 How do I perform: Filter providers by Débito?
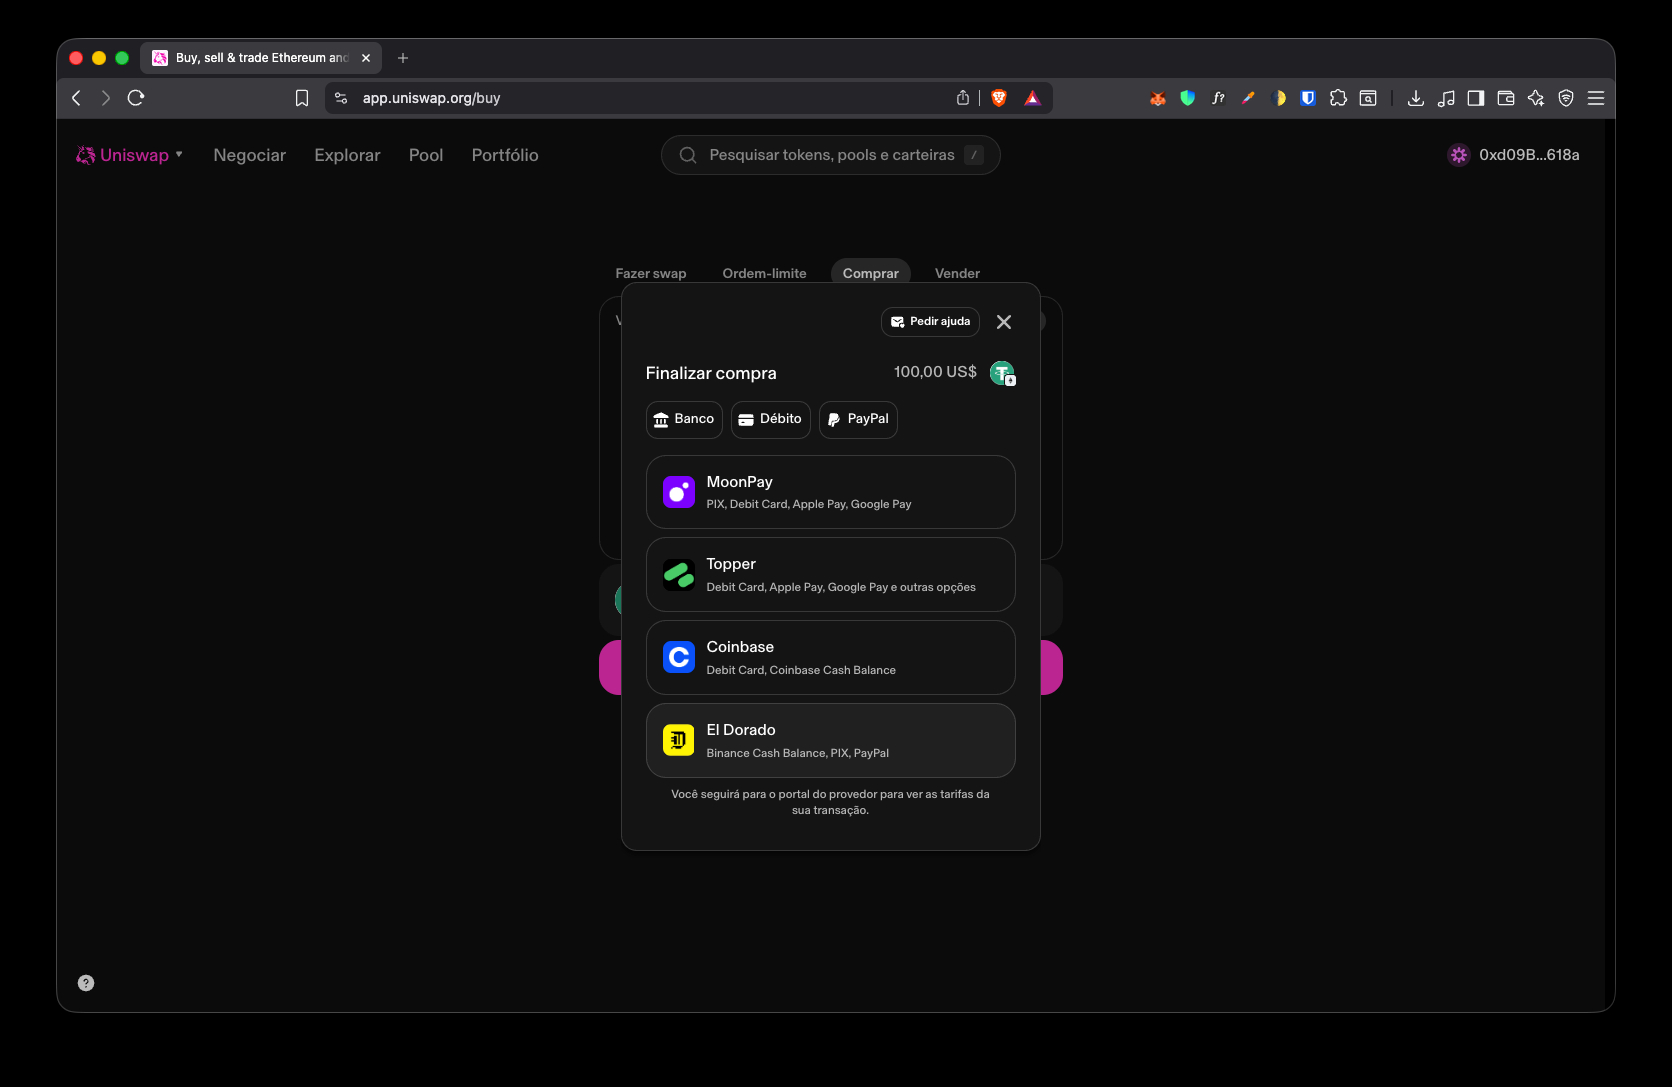[x=770, y=420]
